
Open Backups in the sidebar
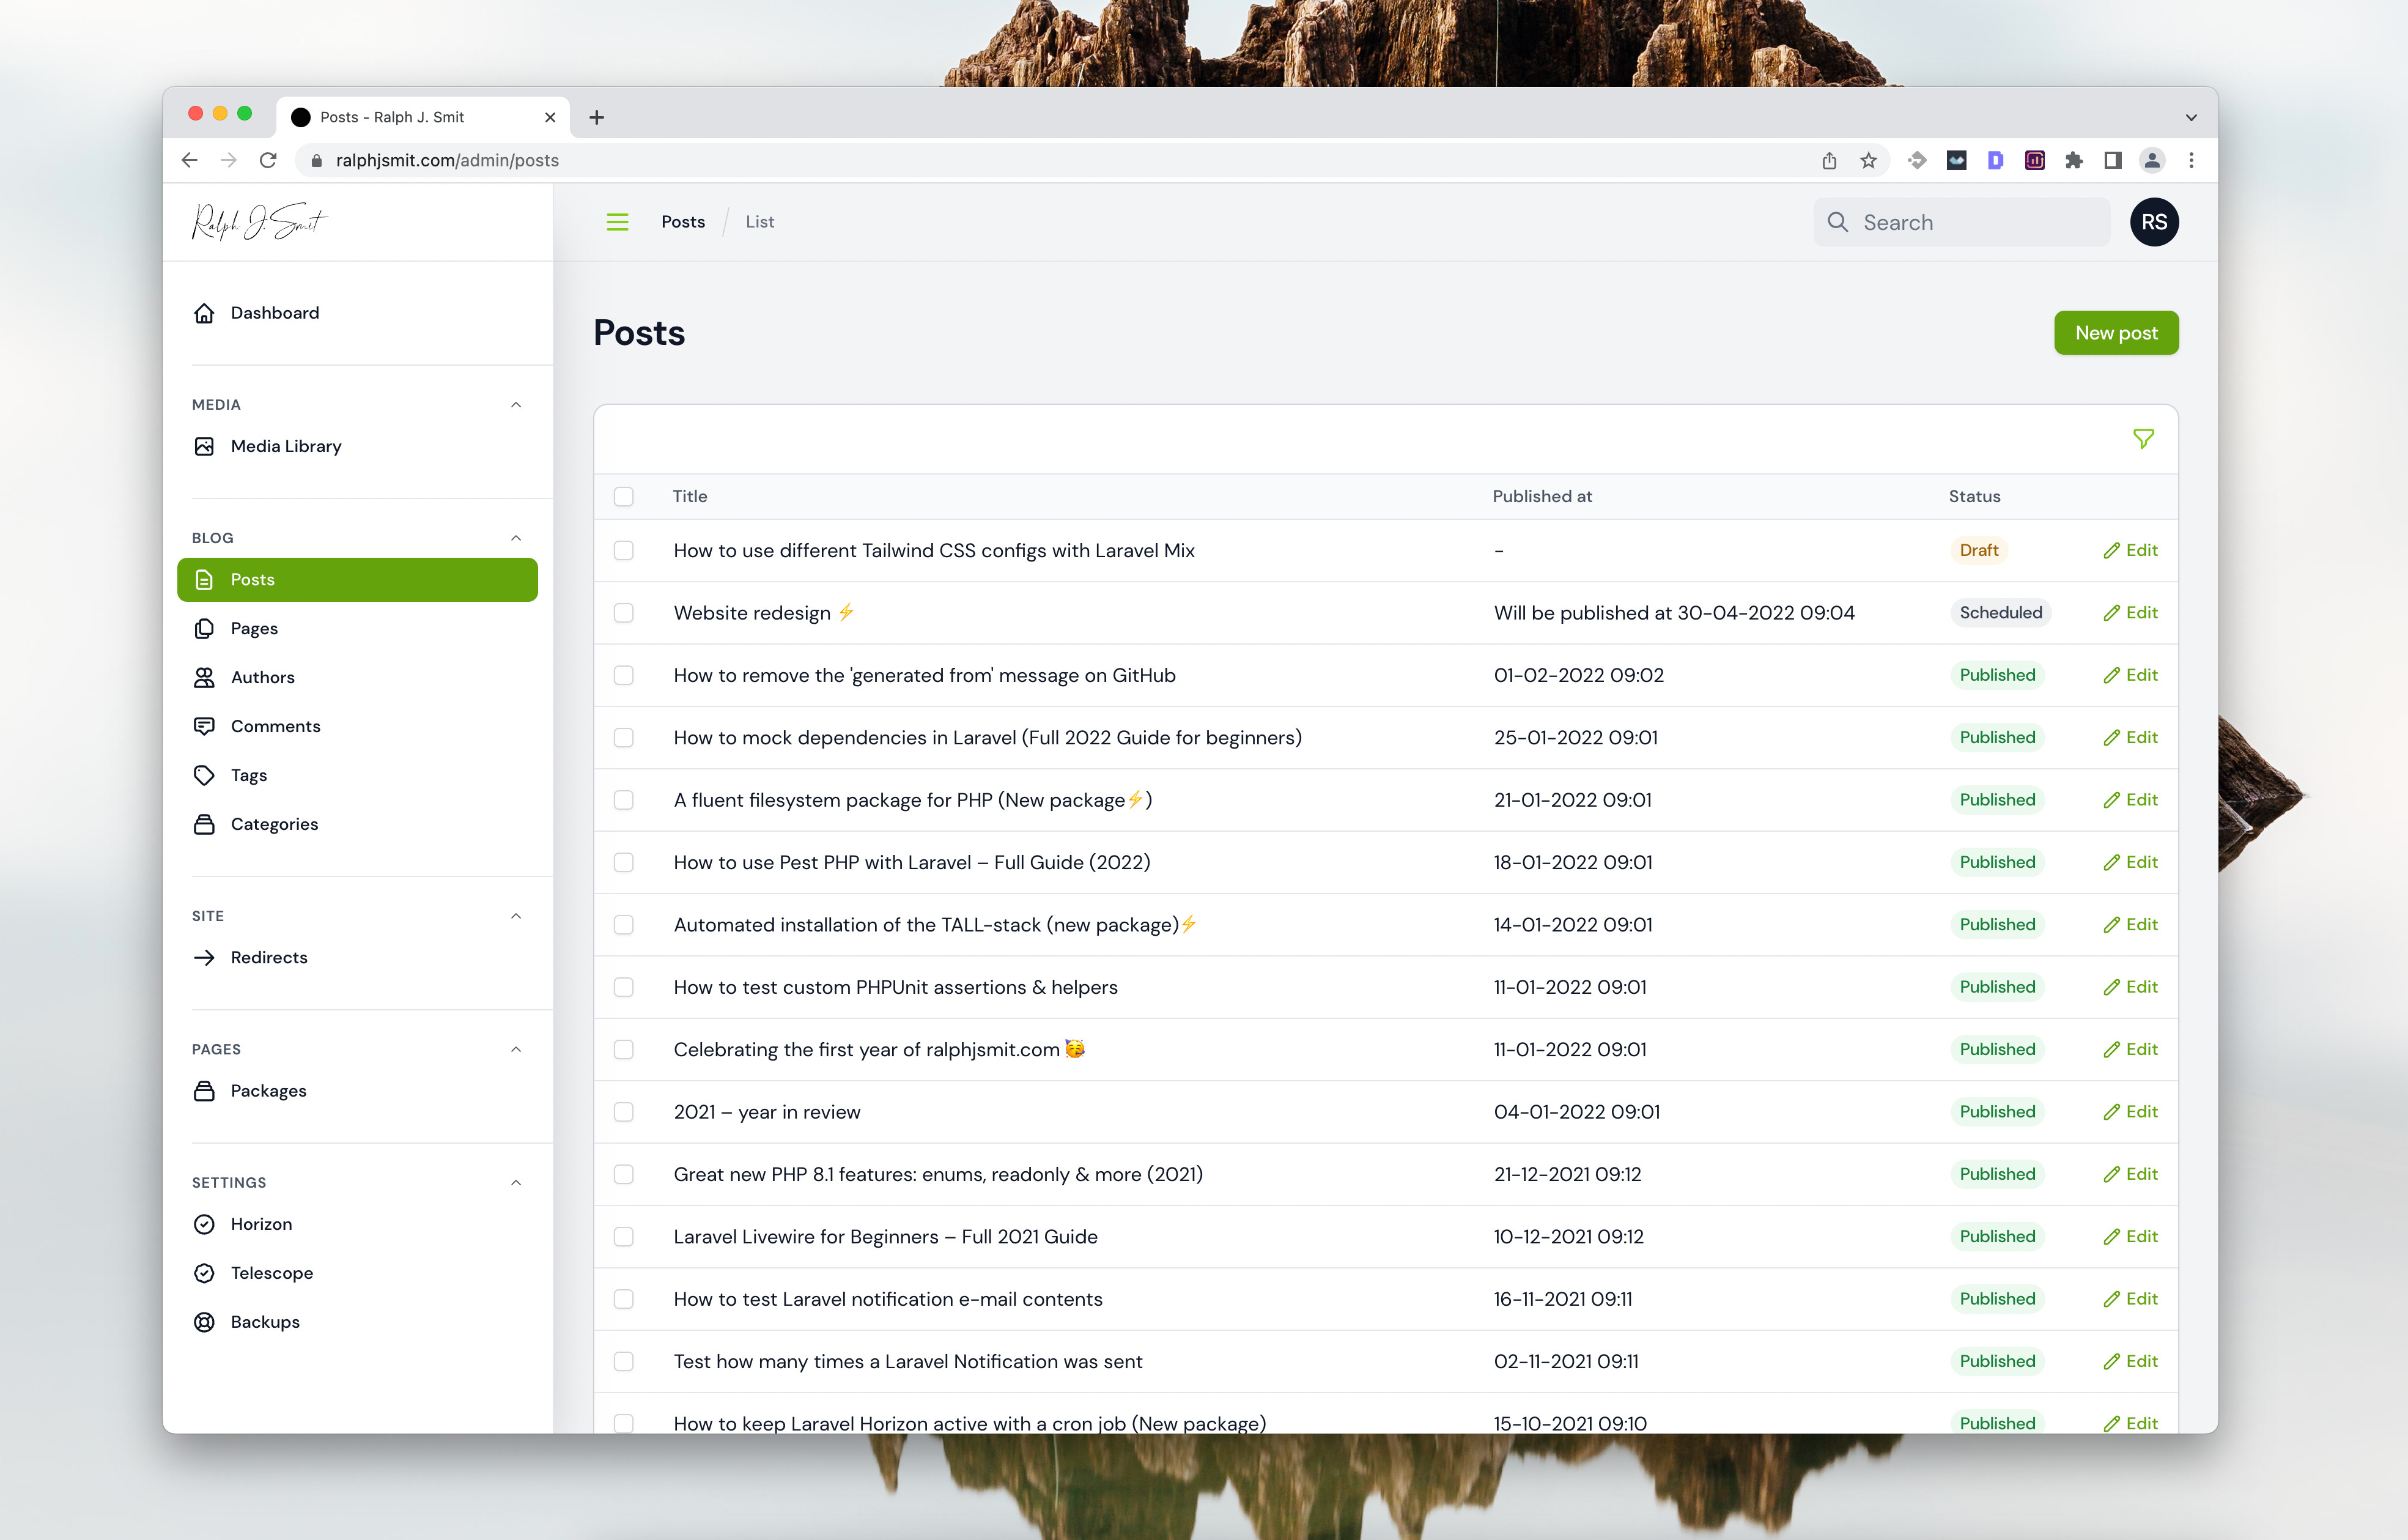265,1322
